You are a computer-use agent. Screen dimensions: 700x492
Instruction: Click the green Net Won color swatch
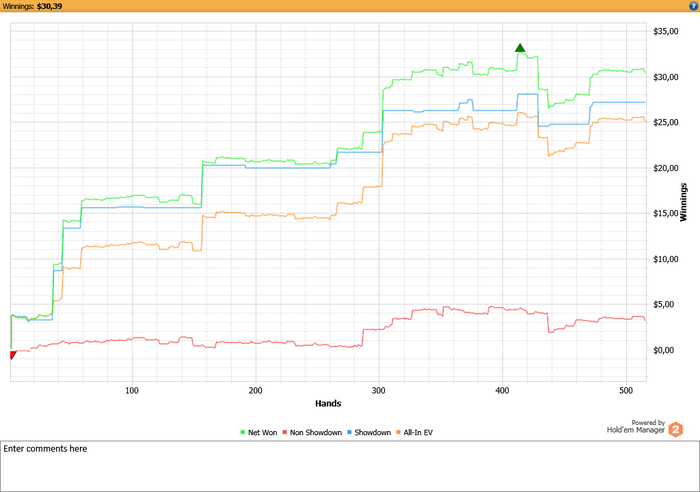pos(243,432)
